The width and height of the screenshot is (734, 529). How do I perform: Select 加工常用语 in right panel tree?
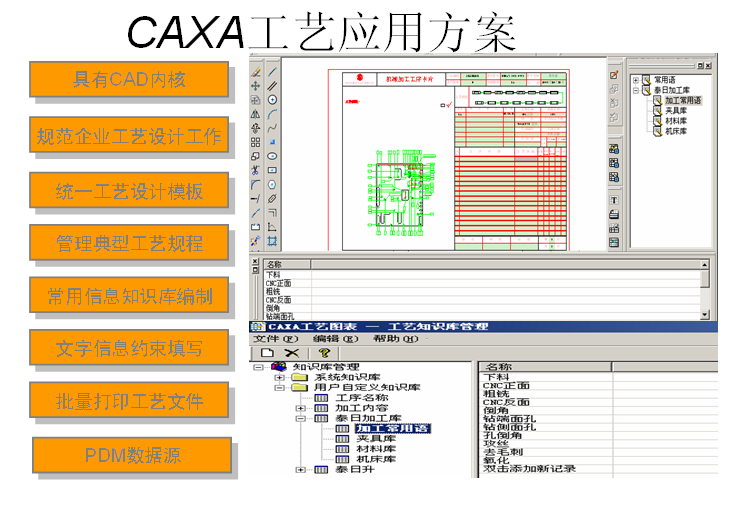click(x=683, y=100)
